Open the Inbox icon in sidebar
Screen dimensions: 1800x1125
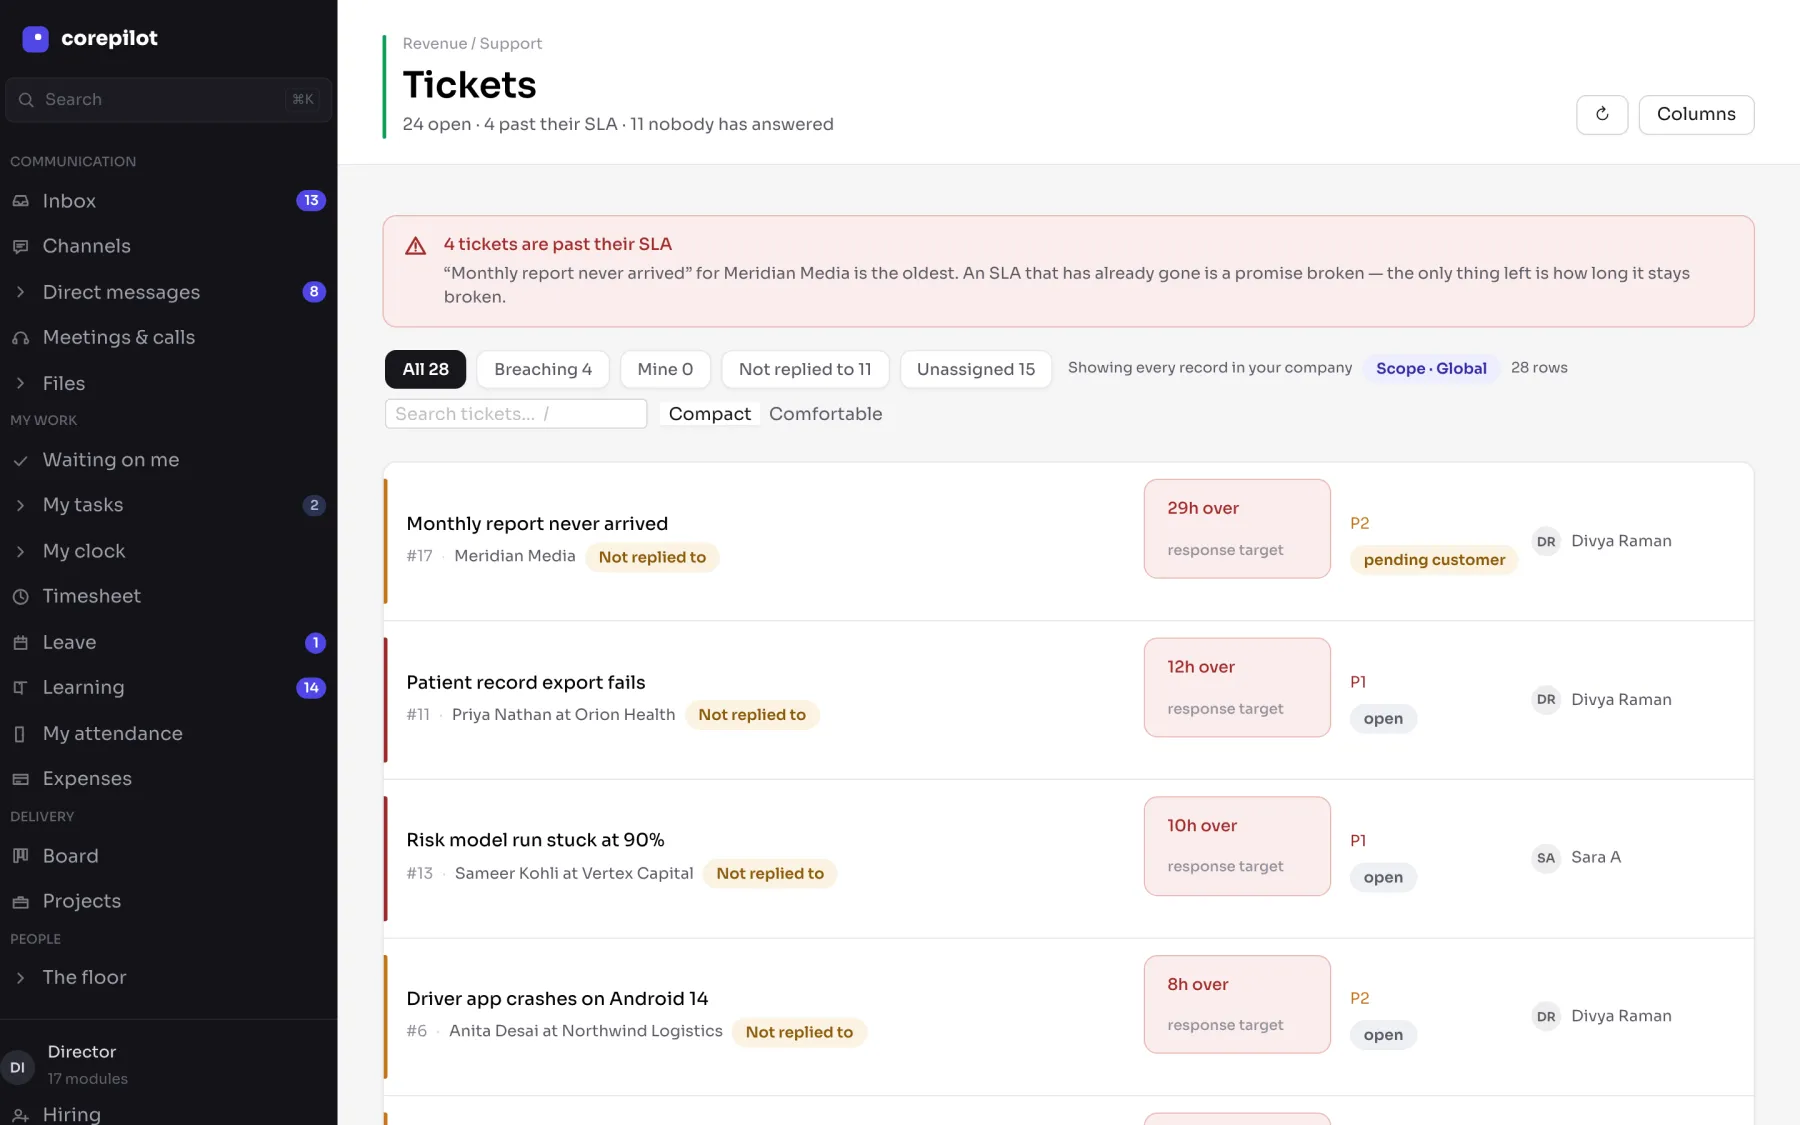21,201
